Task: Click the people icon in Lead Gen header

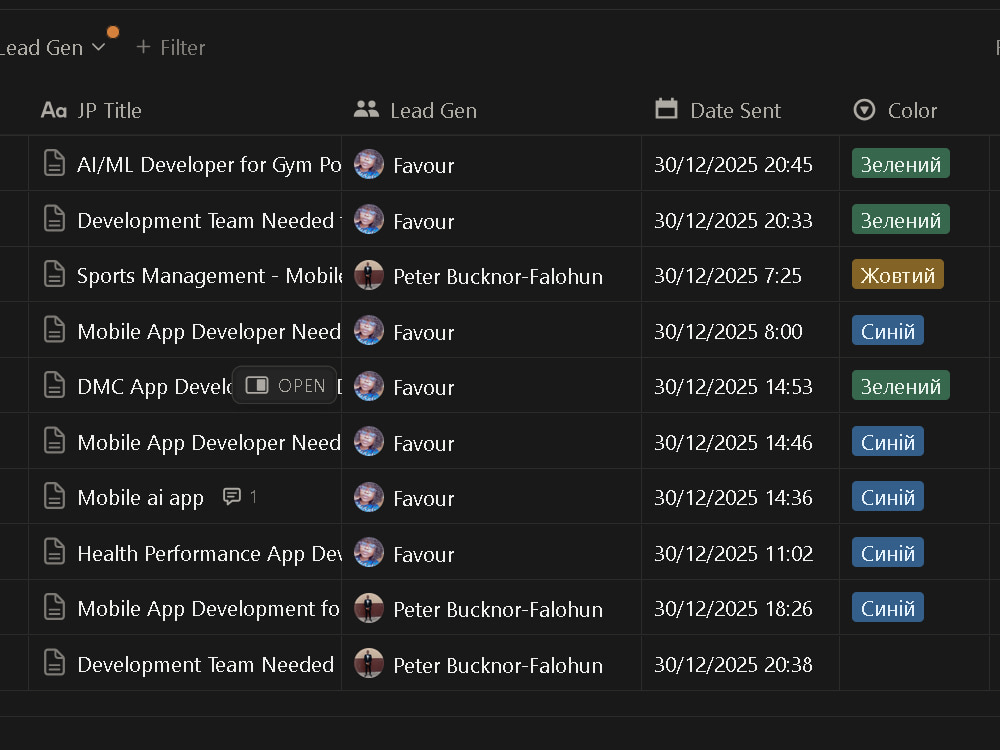Action: (366, 109)
